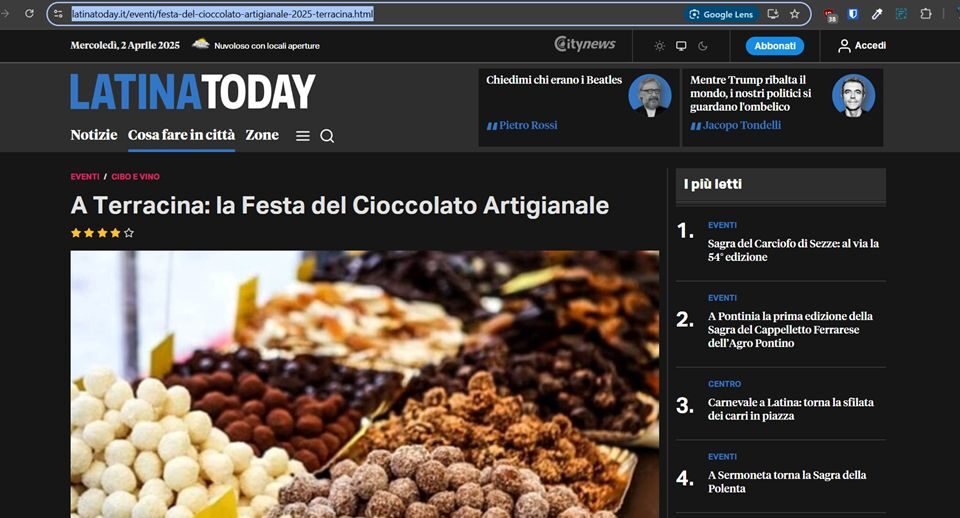Image resolution: width=960 pixels, height=518 pixels.
Task: Click the date Mercoledì, 2 Aprile 2025
Action: 125,45
